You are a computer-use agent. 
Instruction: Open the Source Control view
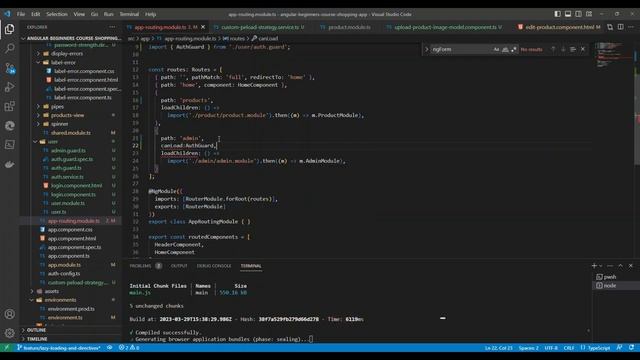(9, 68)
